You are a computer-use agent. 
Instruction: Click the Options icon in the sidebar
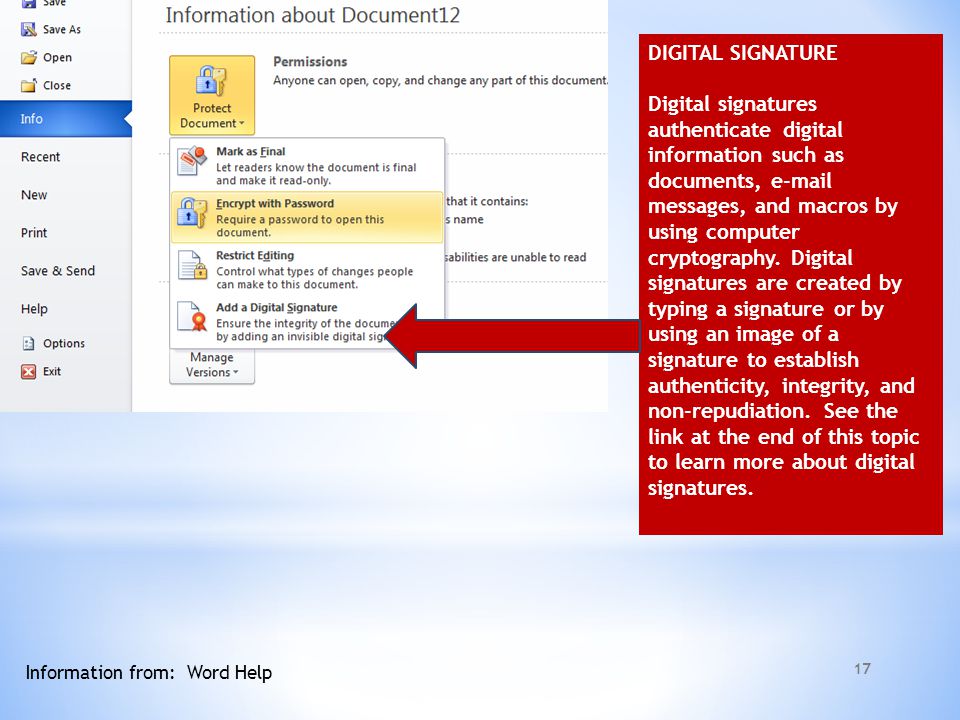29,343
